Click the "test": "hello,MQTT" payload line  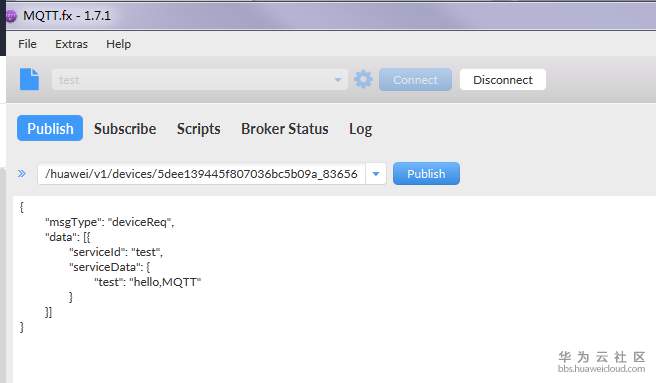[148, 282]
